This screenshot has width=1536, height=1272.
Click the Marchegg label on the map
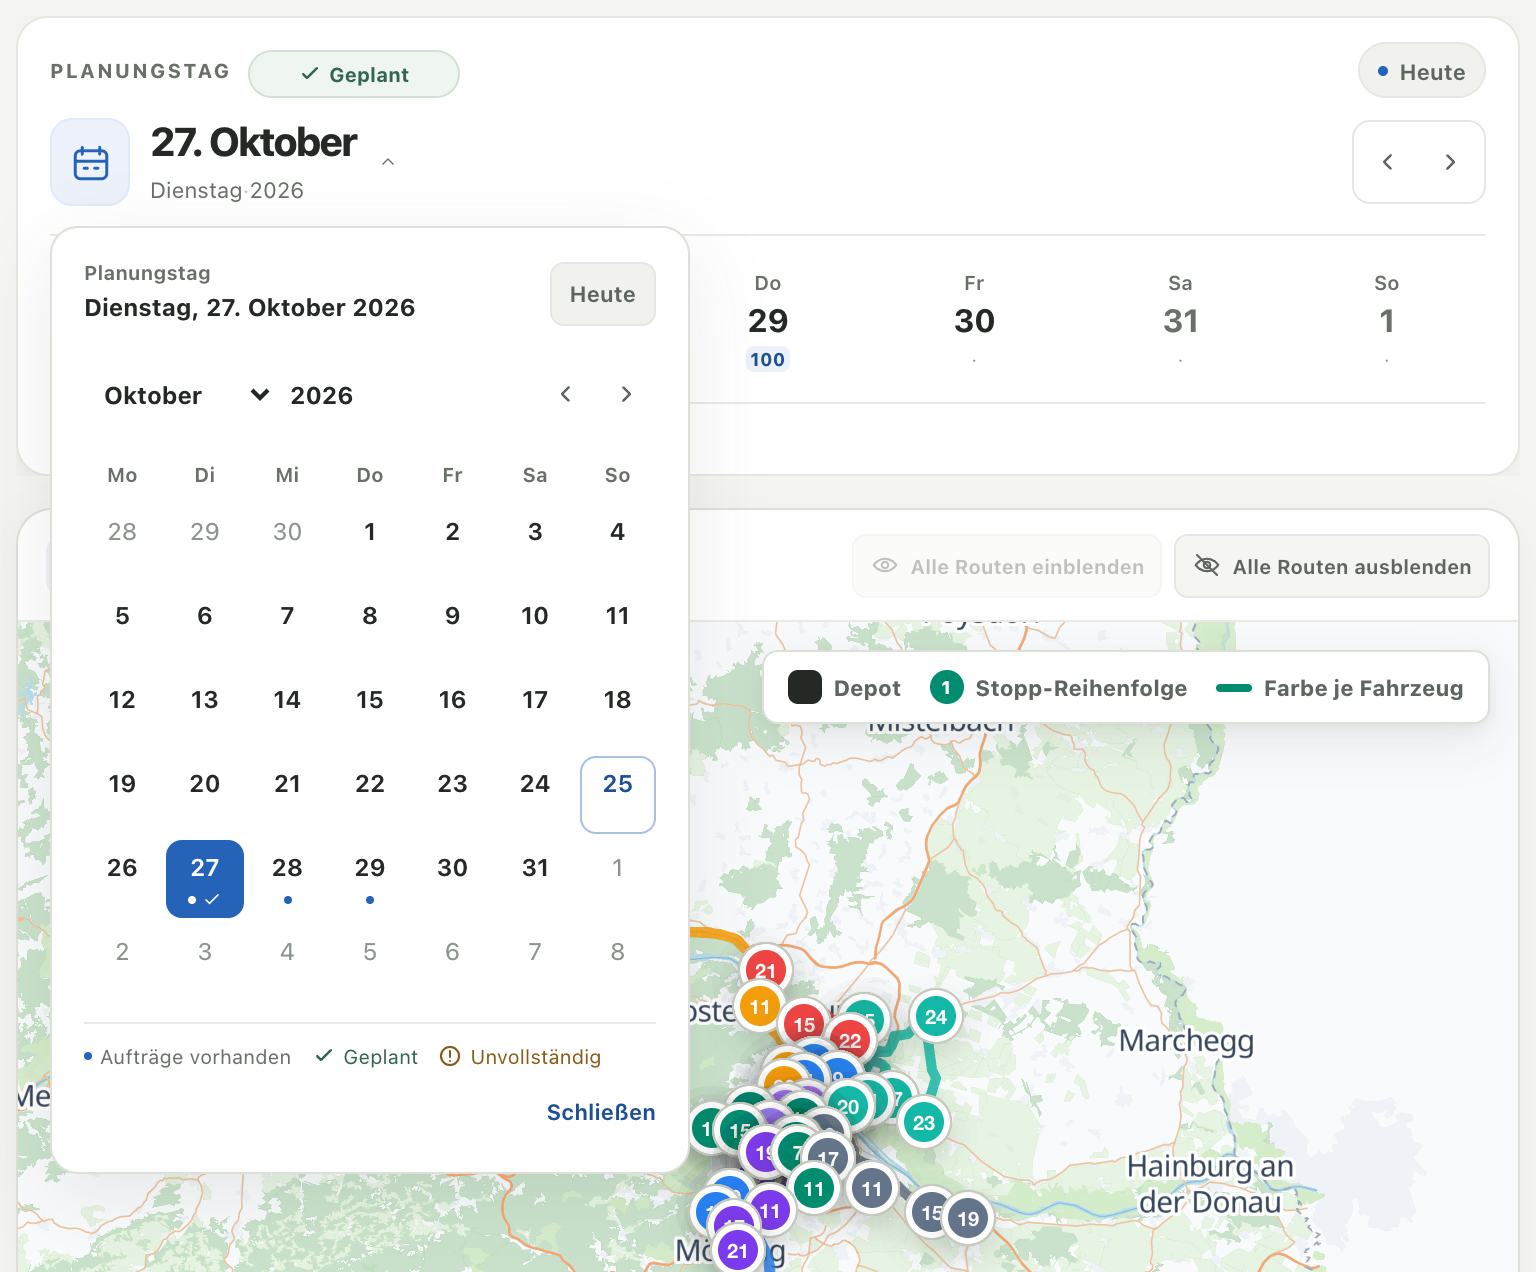(1186, 1041)
